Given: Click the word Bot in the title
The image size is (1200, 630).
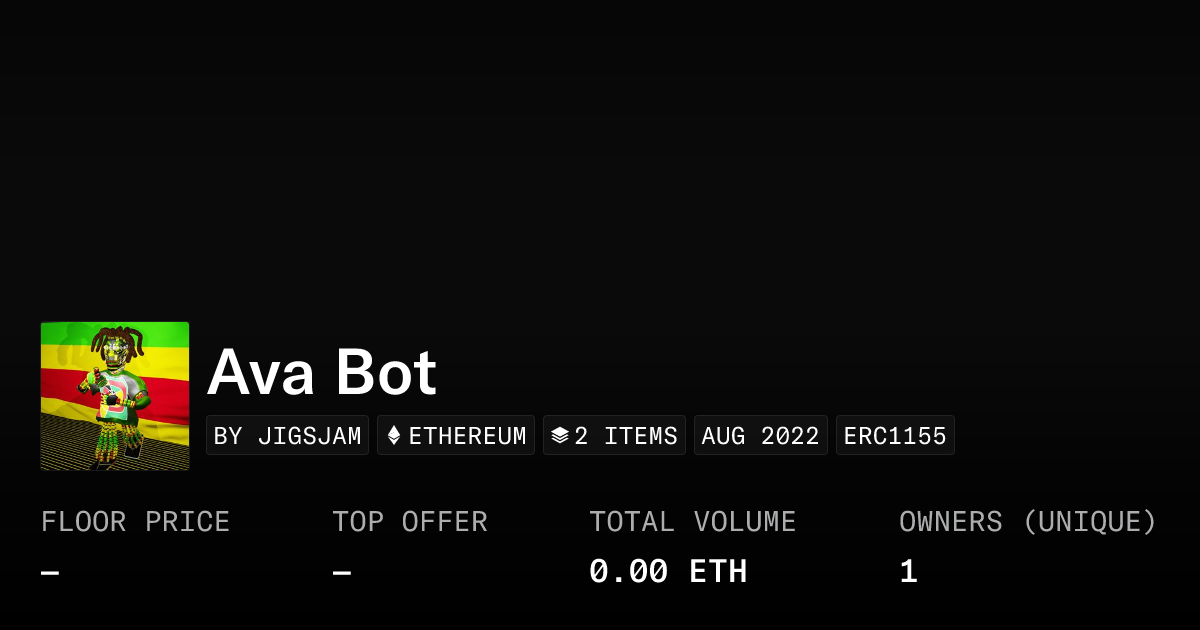Looking at the screenshot, I should pyautogui.click(x=386, y=373).
